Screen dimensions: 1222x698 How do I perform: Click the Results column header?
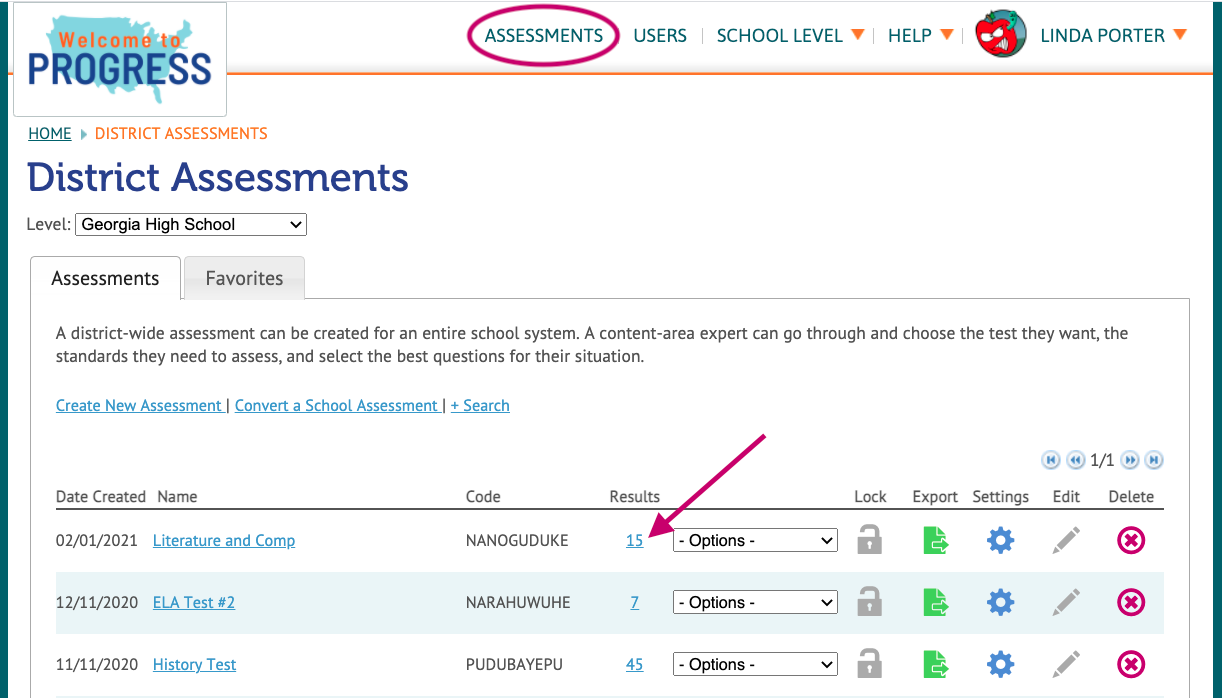click(635, 496)
